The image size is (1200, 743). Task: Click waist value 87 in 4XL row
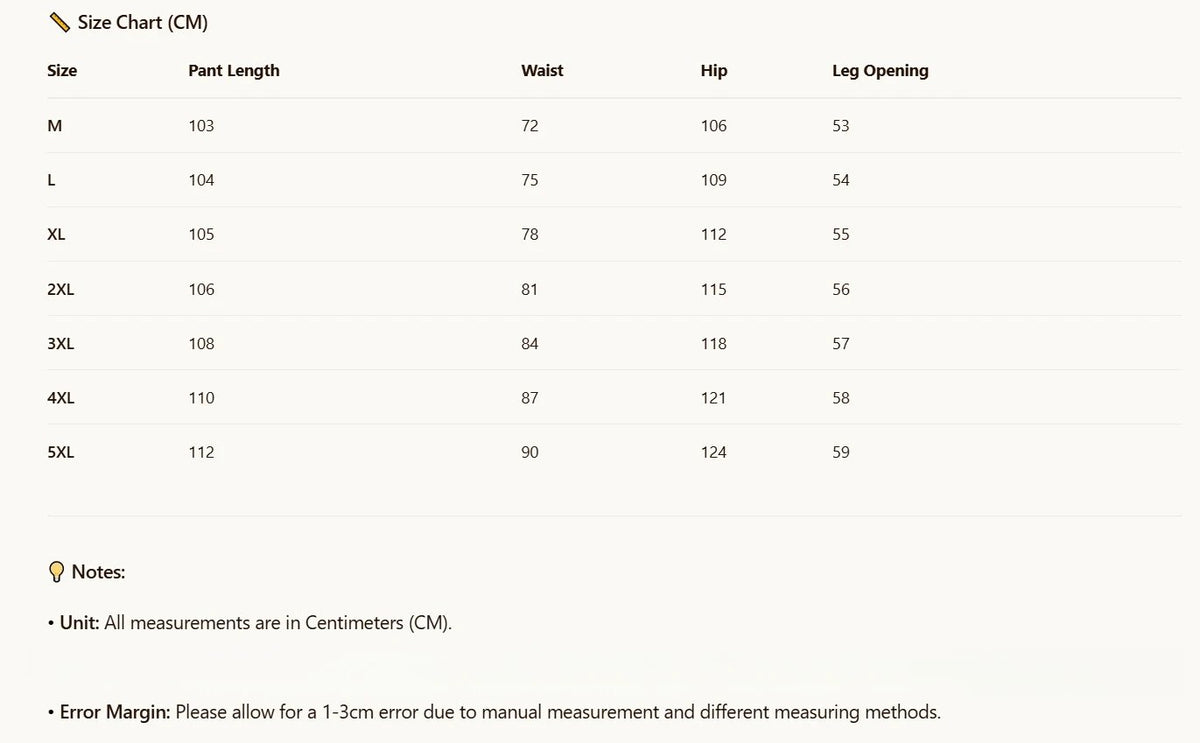[530, 398]
